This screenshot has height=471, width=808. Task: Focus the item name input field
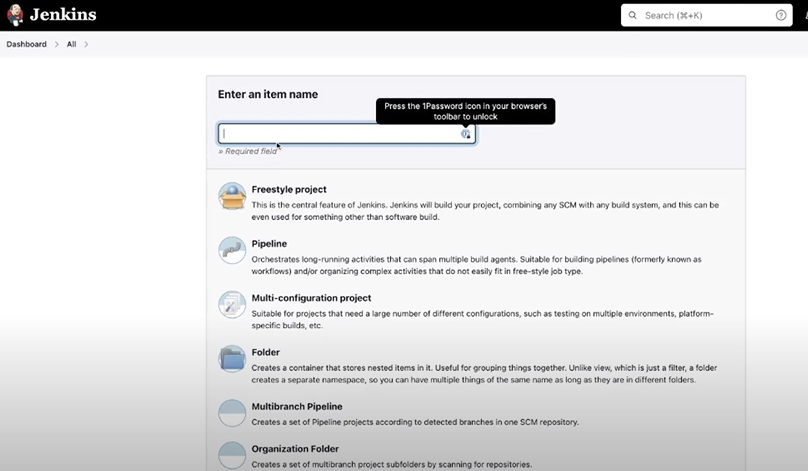(346, 133)
